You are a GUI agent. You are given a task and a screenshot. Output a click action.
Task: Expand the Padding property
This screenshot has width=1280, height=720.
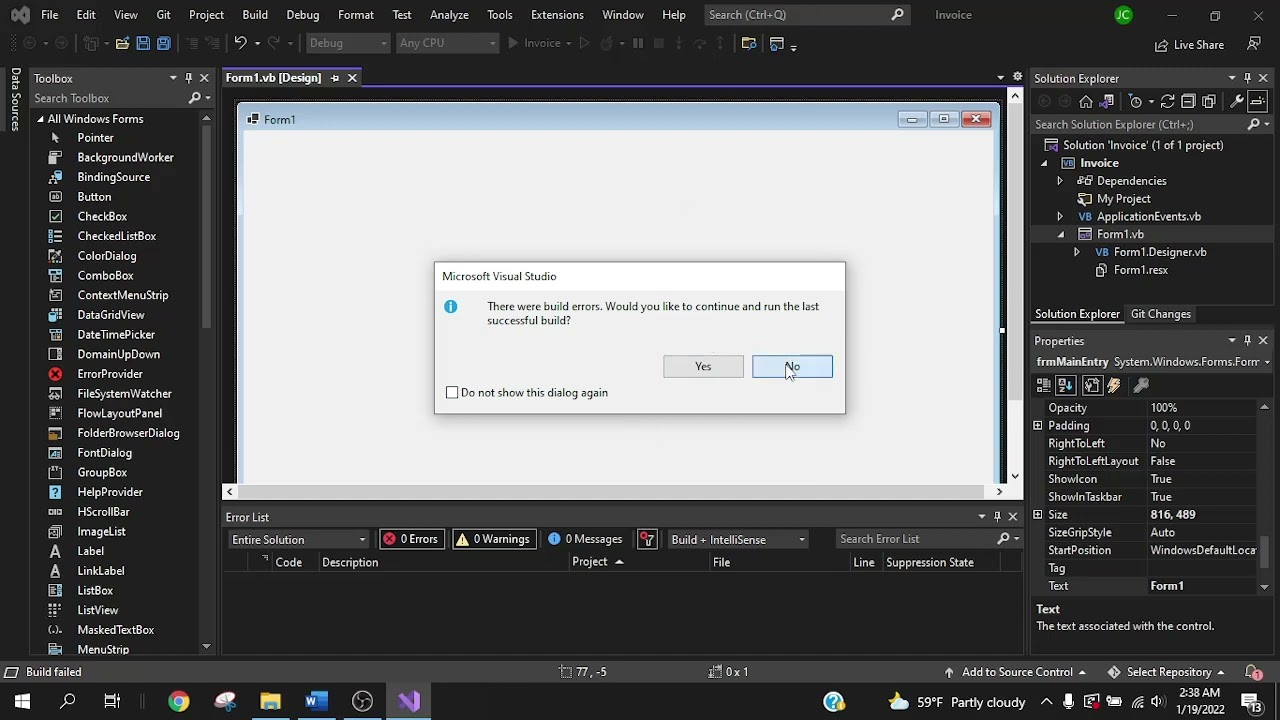(1038, 426)
